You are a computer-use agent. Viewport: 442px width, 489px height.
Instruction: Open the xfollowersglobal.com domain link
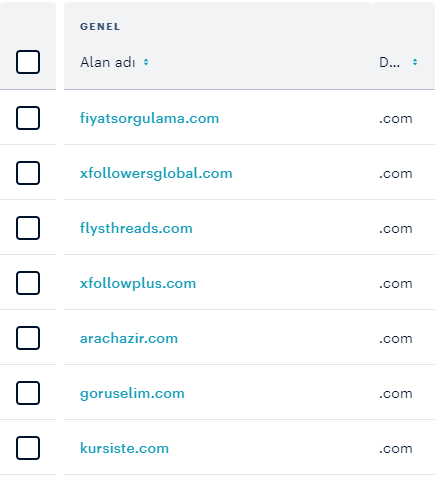click(x=156, y=174)
